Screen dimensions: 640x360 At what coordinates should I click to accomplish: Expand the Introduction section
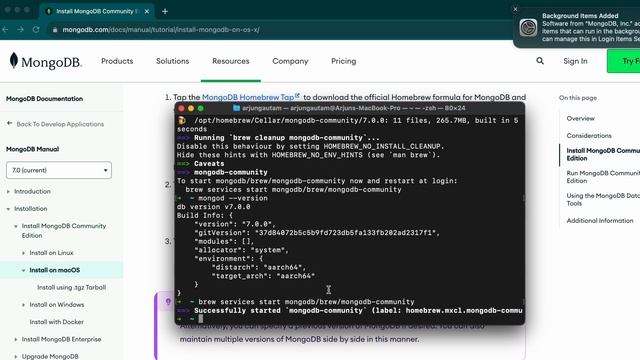click(8, 191)
